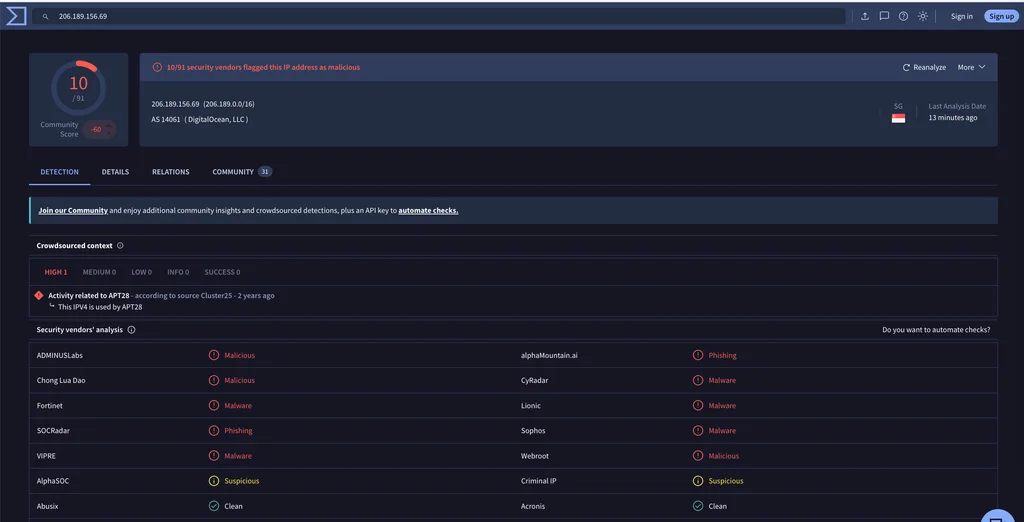Click Fortinet malware warning icon
The height and width of the screenshot is (522, 1024).
(214, 406)
